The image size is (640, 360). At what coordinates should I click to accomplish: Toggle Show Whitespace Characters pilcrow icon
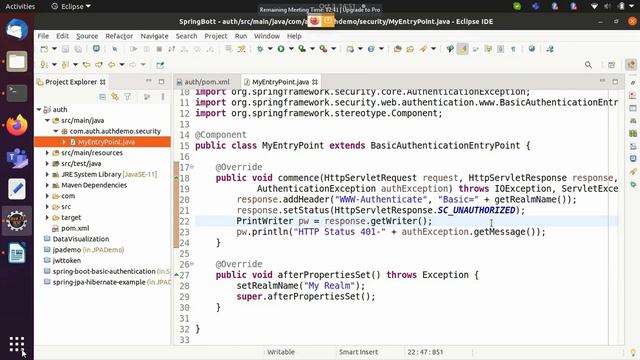(513, 49)
